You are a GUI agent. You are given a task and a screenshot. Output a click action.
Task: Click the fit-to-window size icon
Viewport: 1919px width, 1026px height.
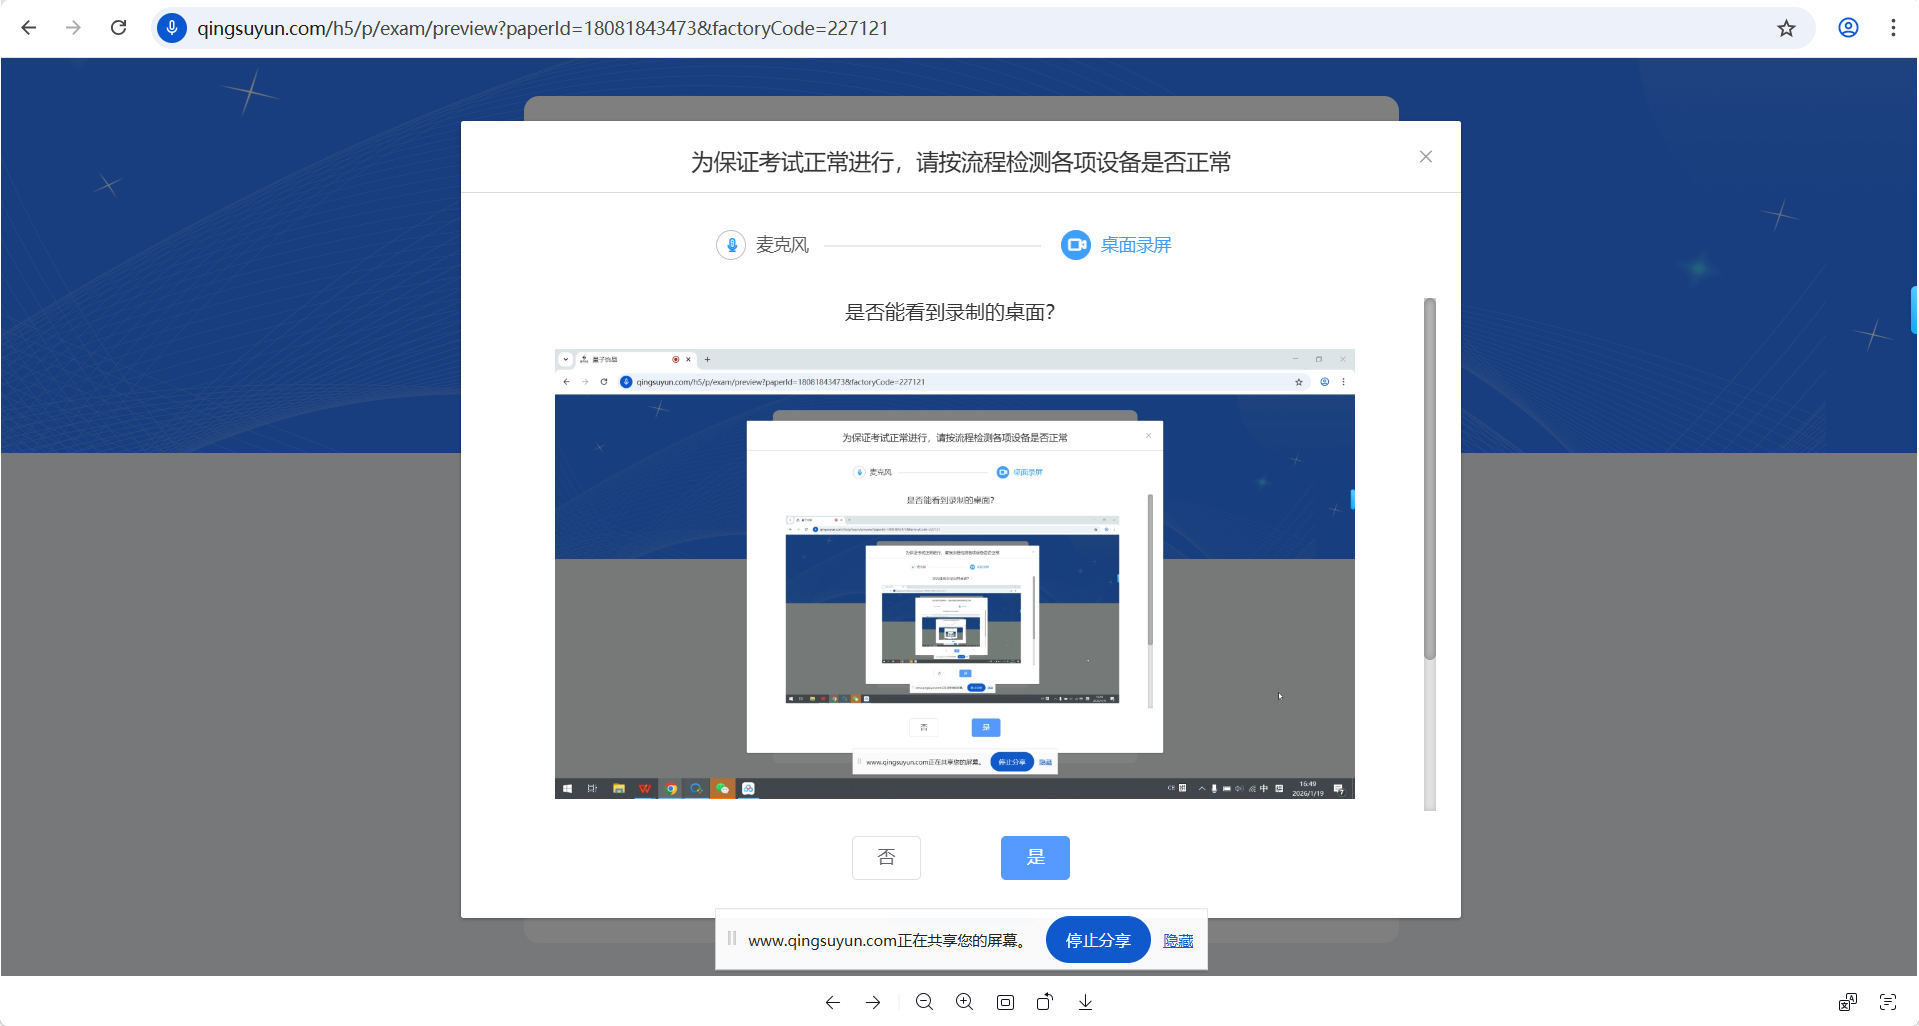pos(1005,1002)
